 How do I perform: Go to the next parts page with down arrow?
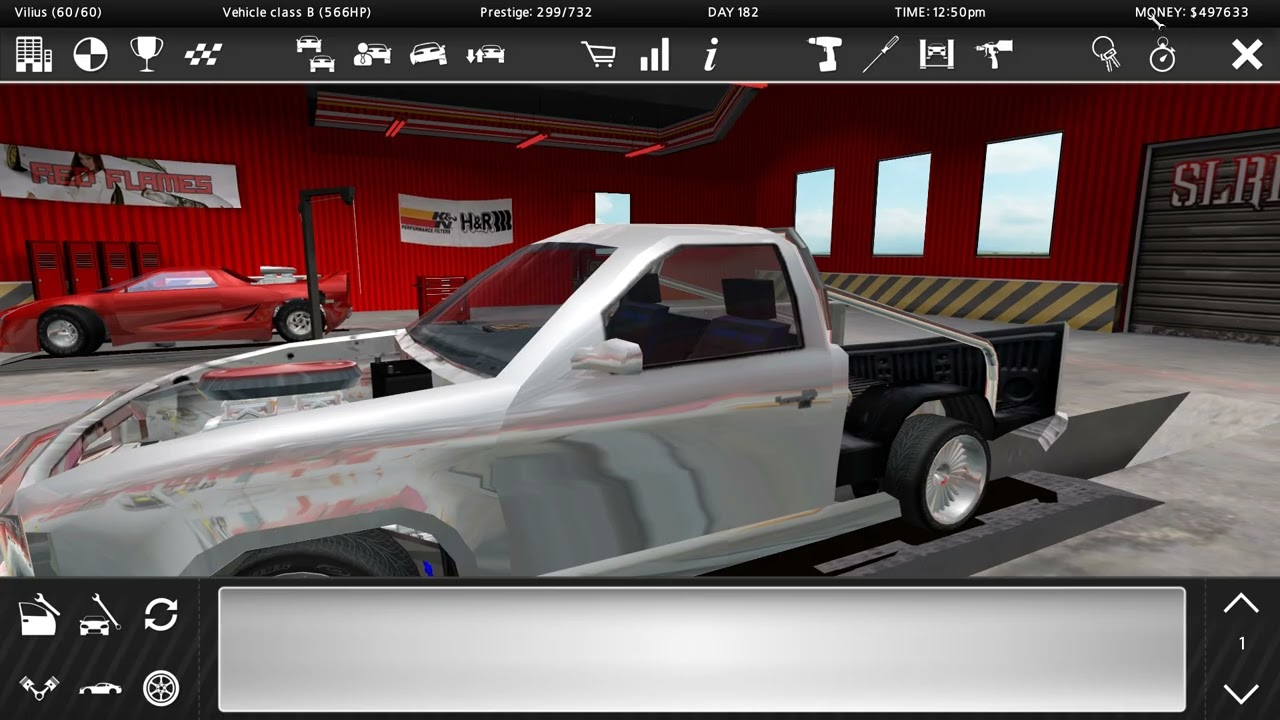[x=1241, y=692]
